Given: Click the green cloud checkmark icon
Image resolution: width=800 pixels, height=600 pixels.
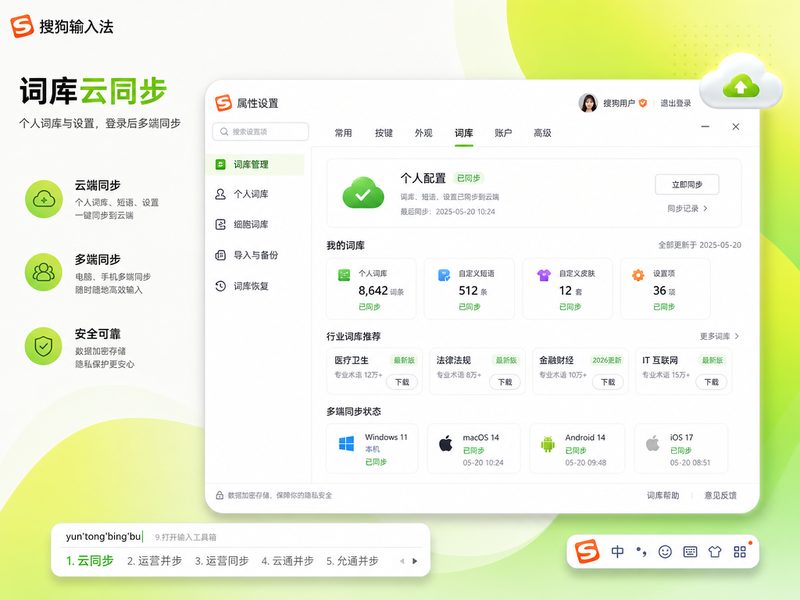Looking at the screenshot, I should coord(363,193).
